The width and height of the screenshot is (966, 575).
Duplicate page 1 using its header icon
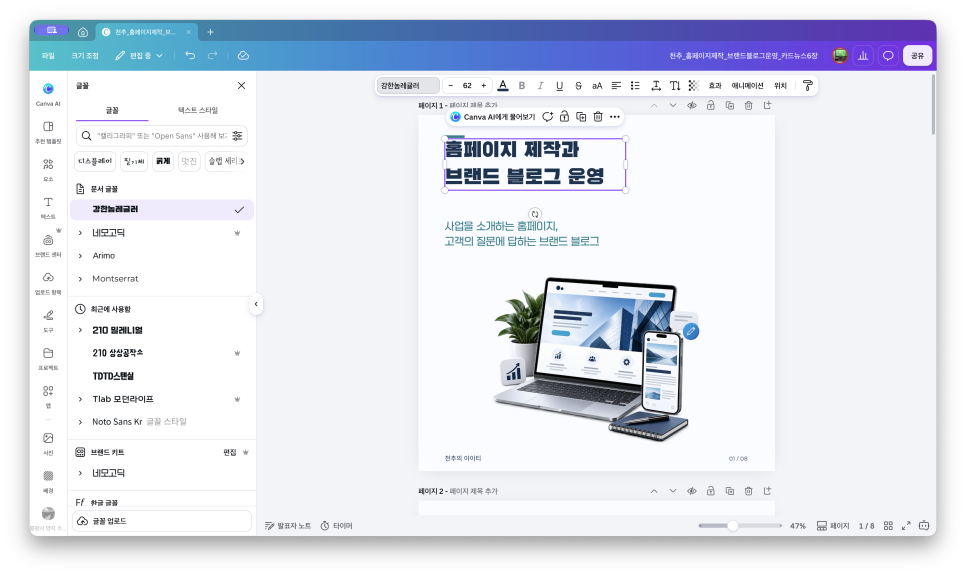point(729,105)
